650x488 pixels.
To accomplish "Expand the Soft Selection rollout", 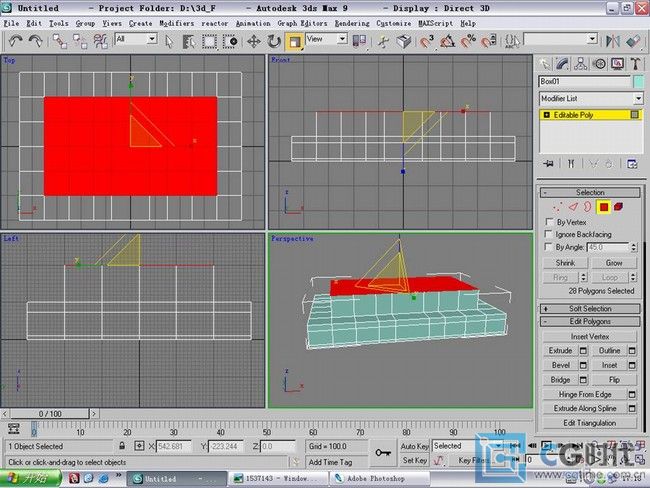I will (x=590, y=309).
